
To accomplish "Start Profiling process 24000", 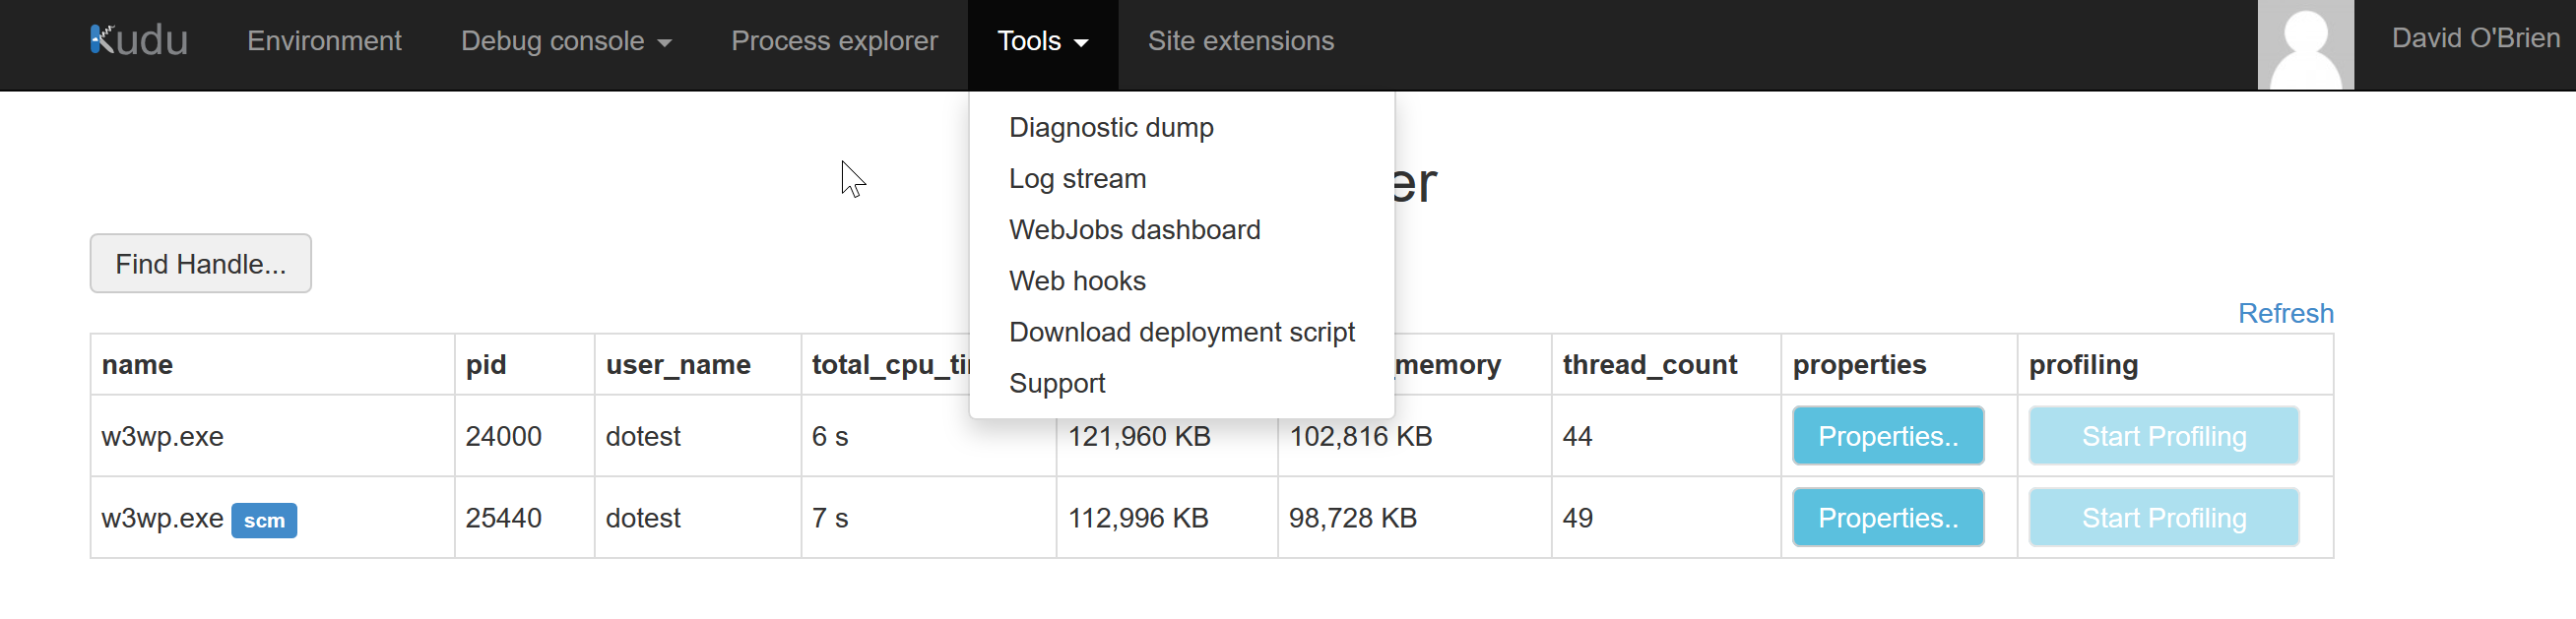I will [x=2164, y=436].
